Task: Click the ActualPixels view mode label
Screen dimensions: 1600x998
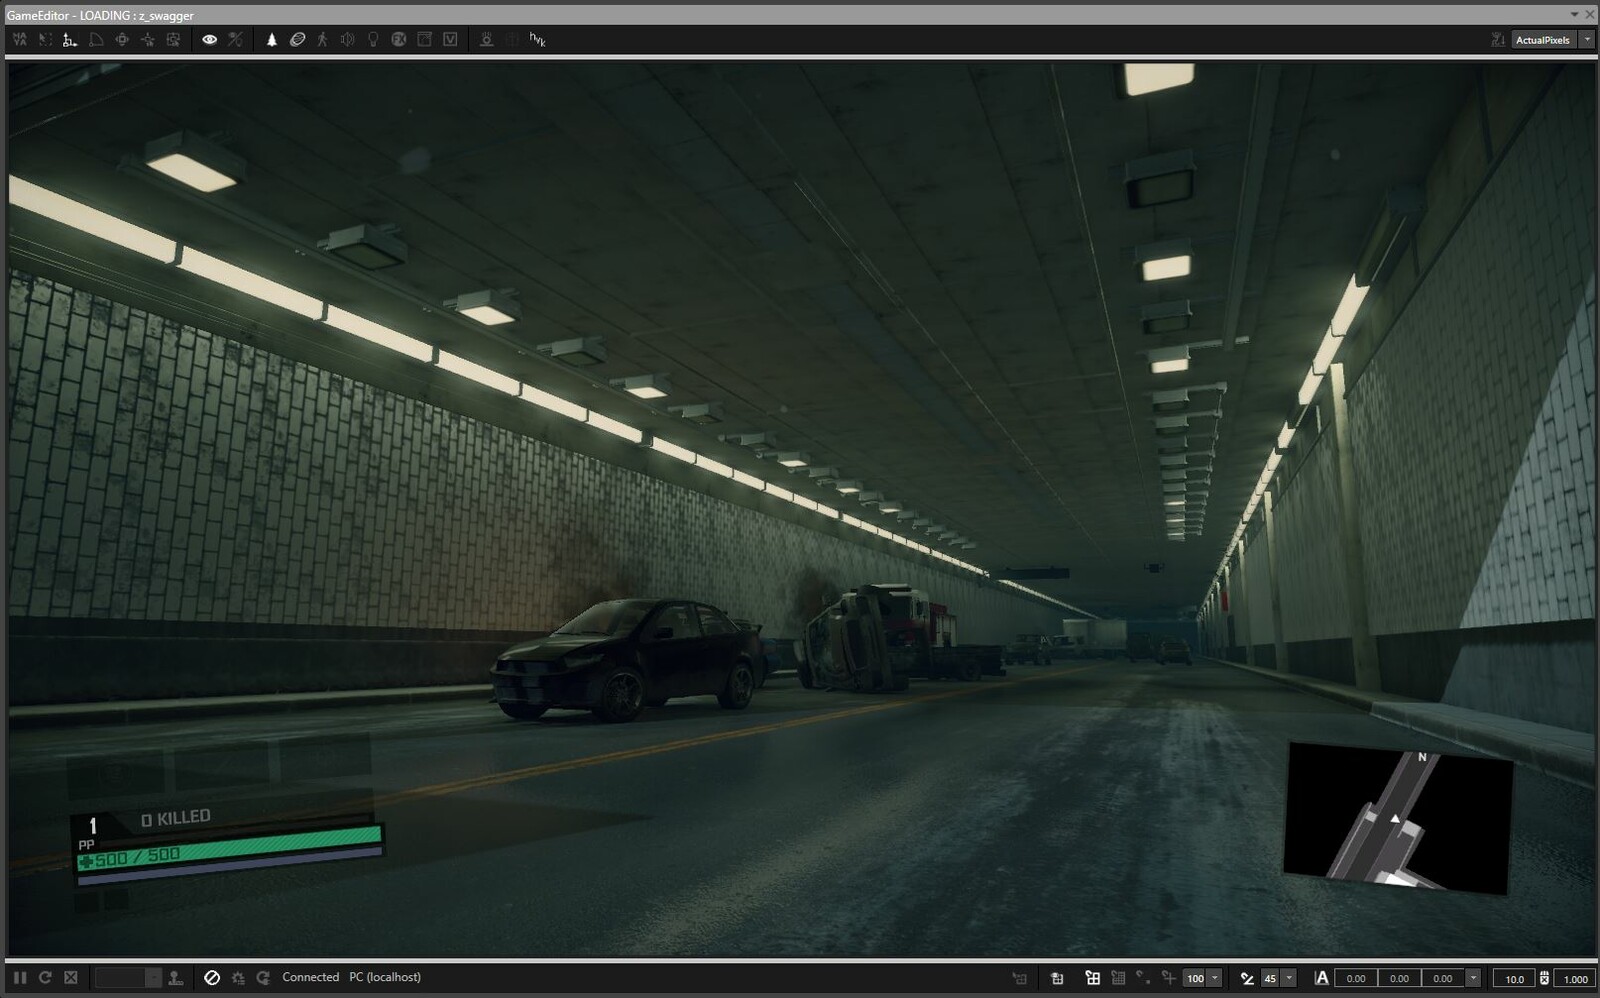Action: 1542,40
